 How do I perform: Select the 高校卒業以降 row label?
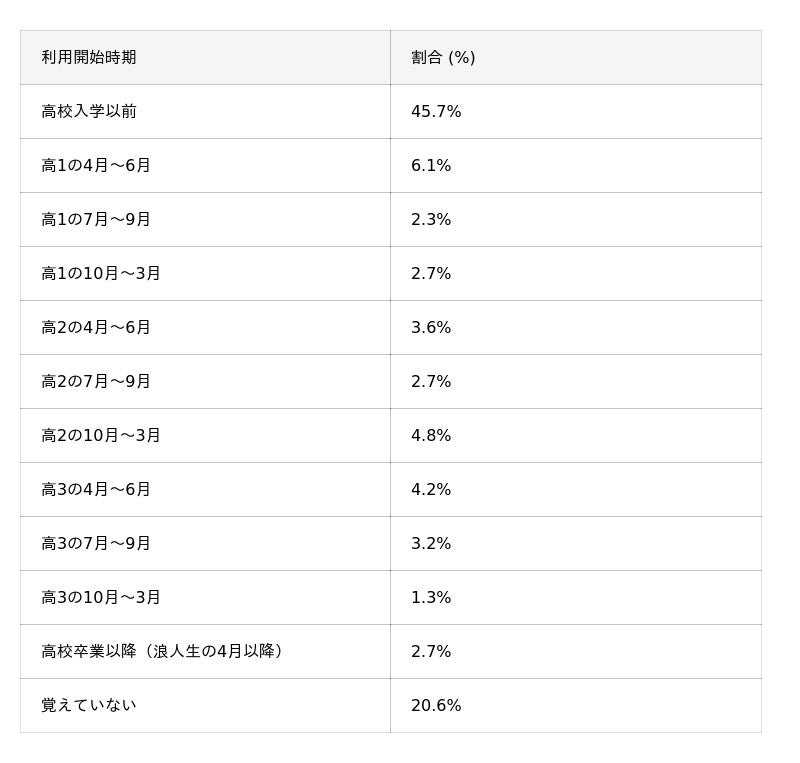point(165,652)
